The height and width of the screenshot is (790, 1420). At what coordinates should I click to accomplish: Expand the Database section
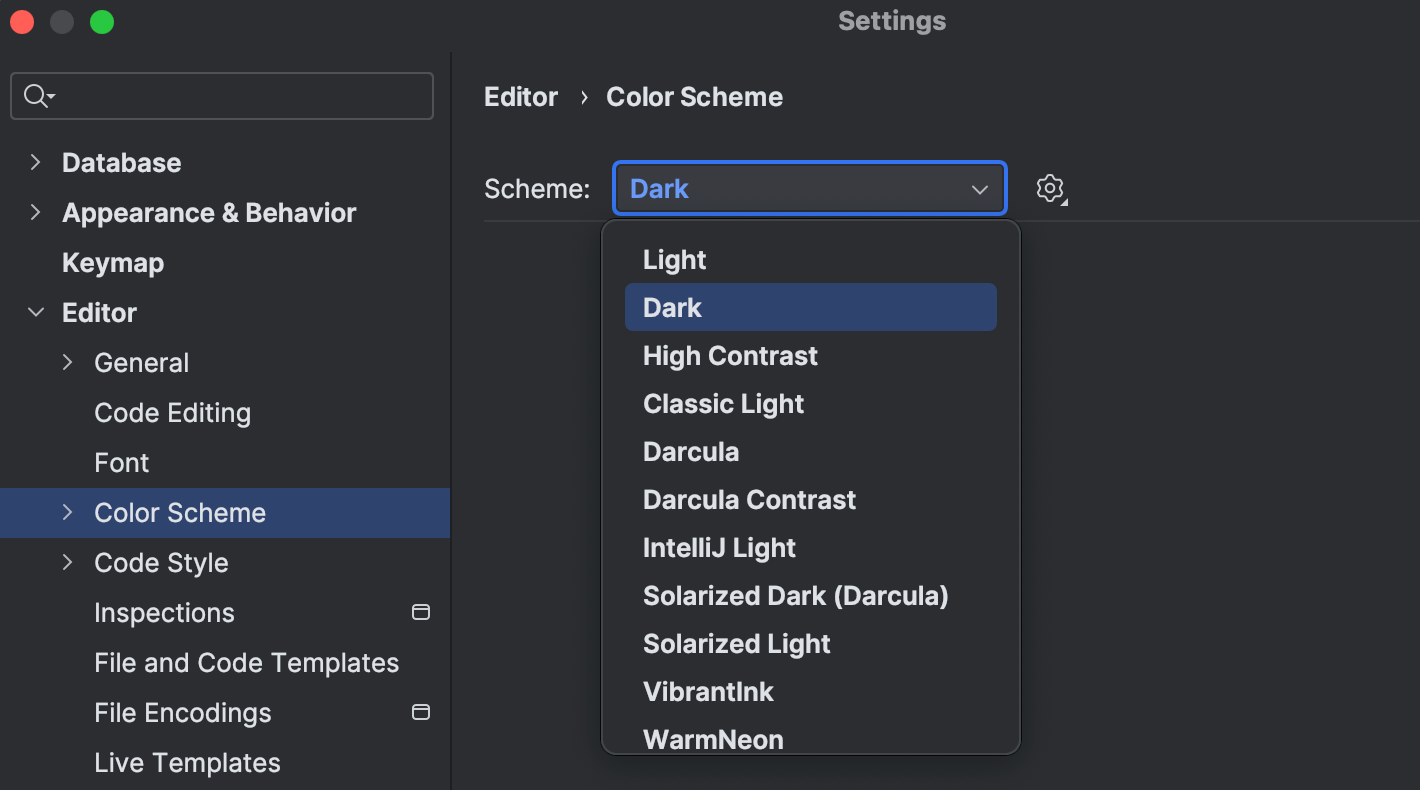point(36,162)
